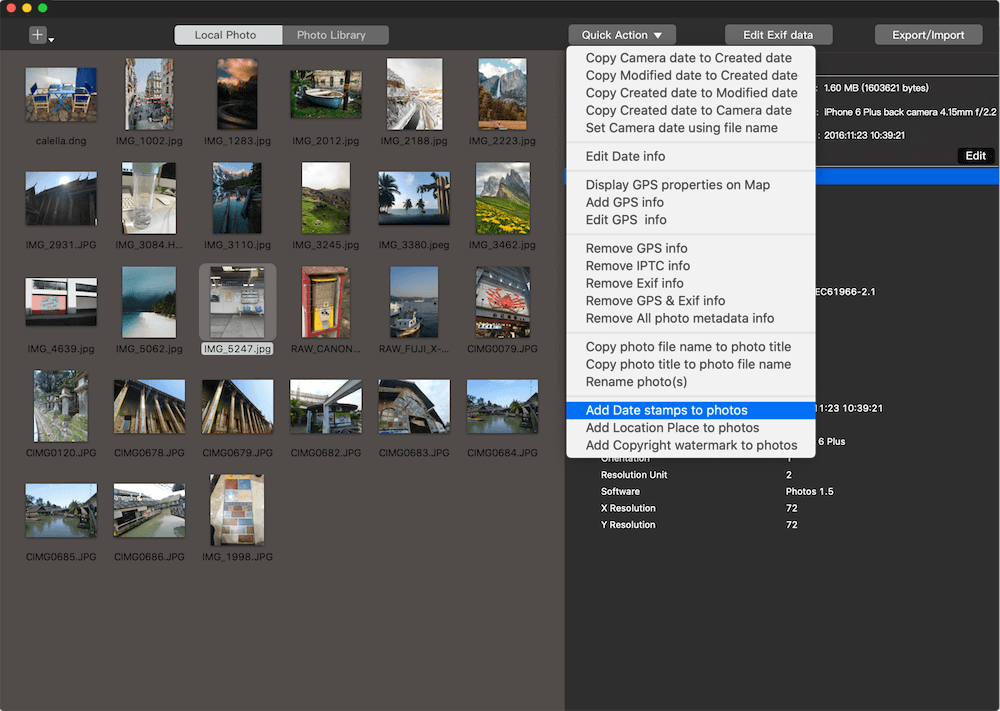The width and height of the screenshot is (1000, 711).
Task: Select the IMG_1283.jpg thumbnail
Action: pos(237,94)
